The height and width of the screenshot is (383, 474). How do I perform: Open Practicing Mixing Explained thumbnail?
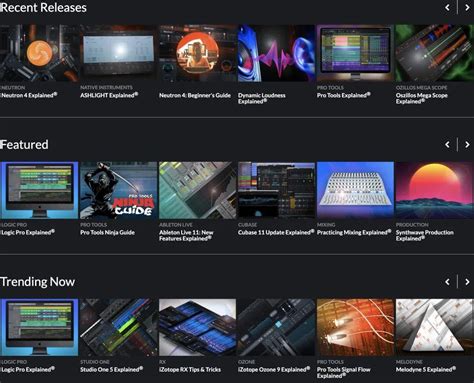[355, 190]
